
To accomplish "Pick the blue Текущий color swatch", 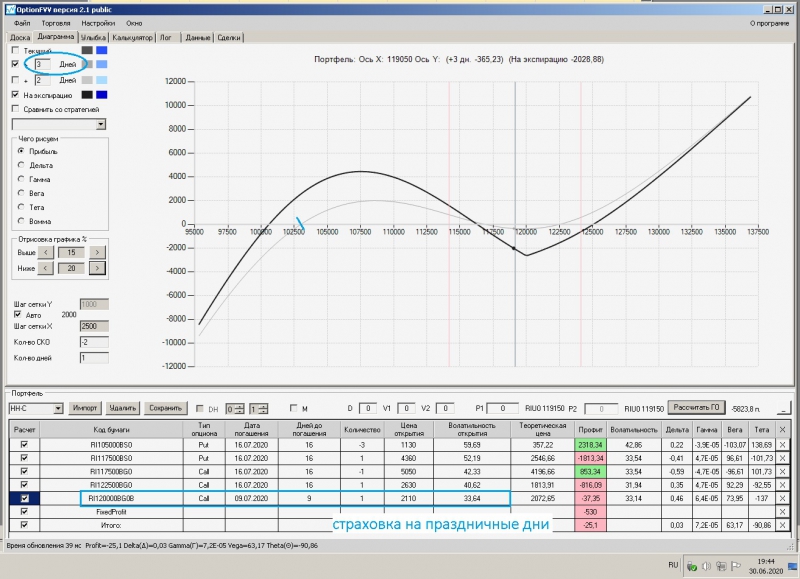I will pos(102,50).
